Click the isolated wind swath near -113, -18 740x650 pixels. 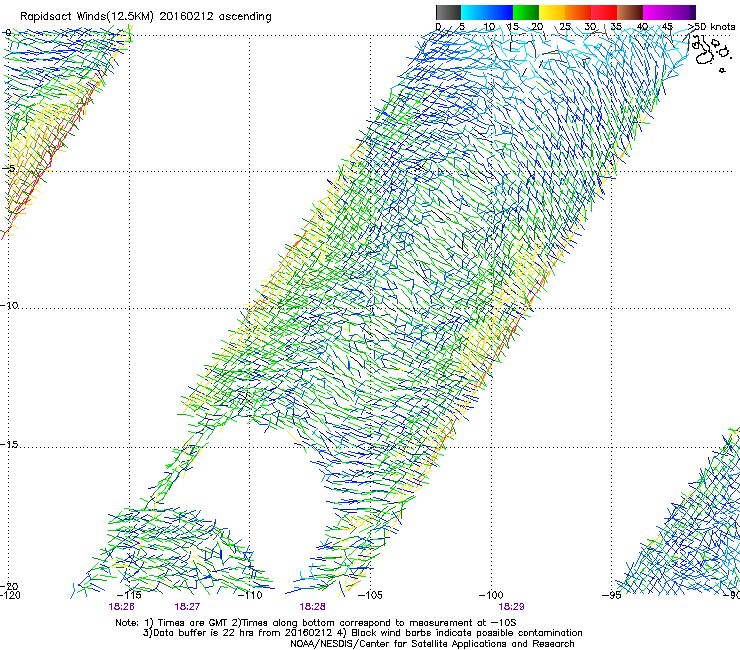(175, 552)
